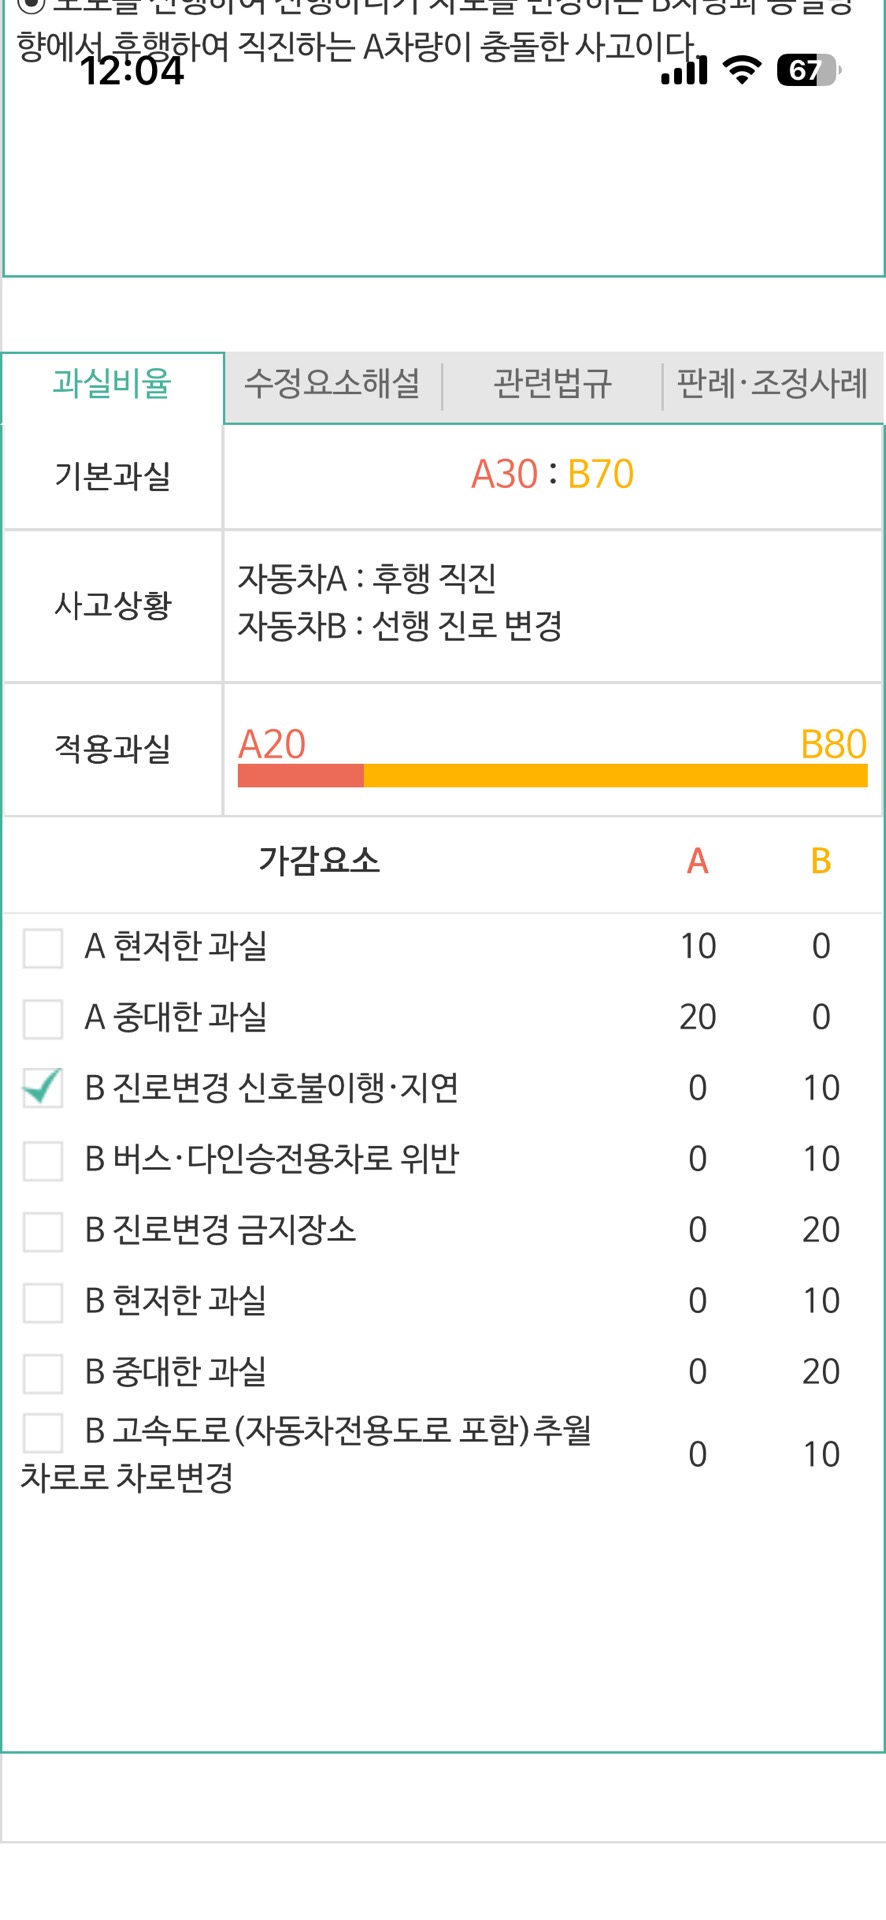886x1920 pixels.
Task: Check the 'A 현저한 과실' checkbox
Action: tap(43, 947)
